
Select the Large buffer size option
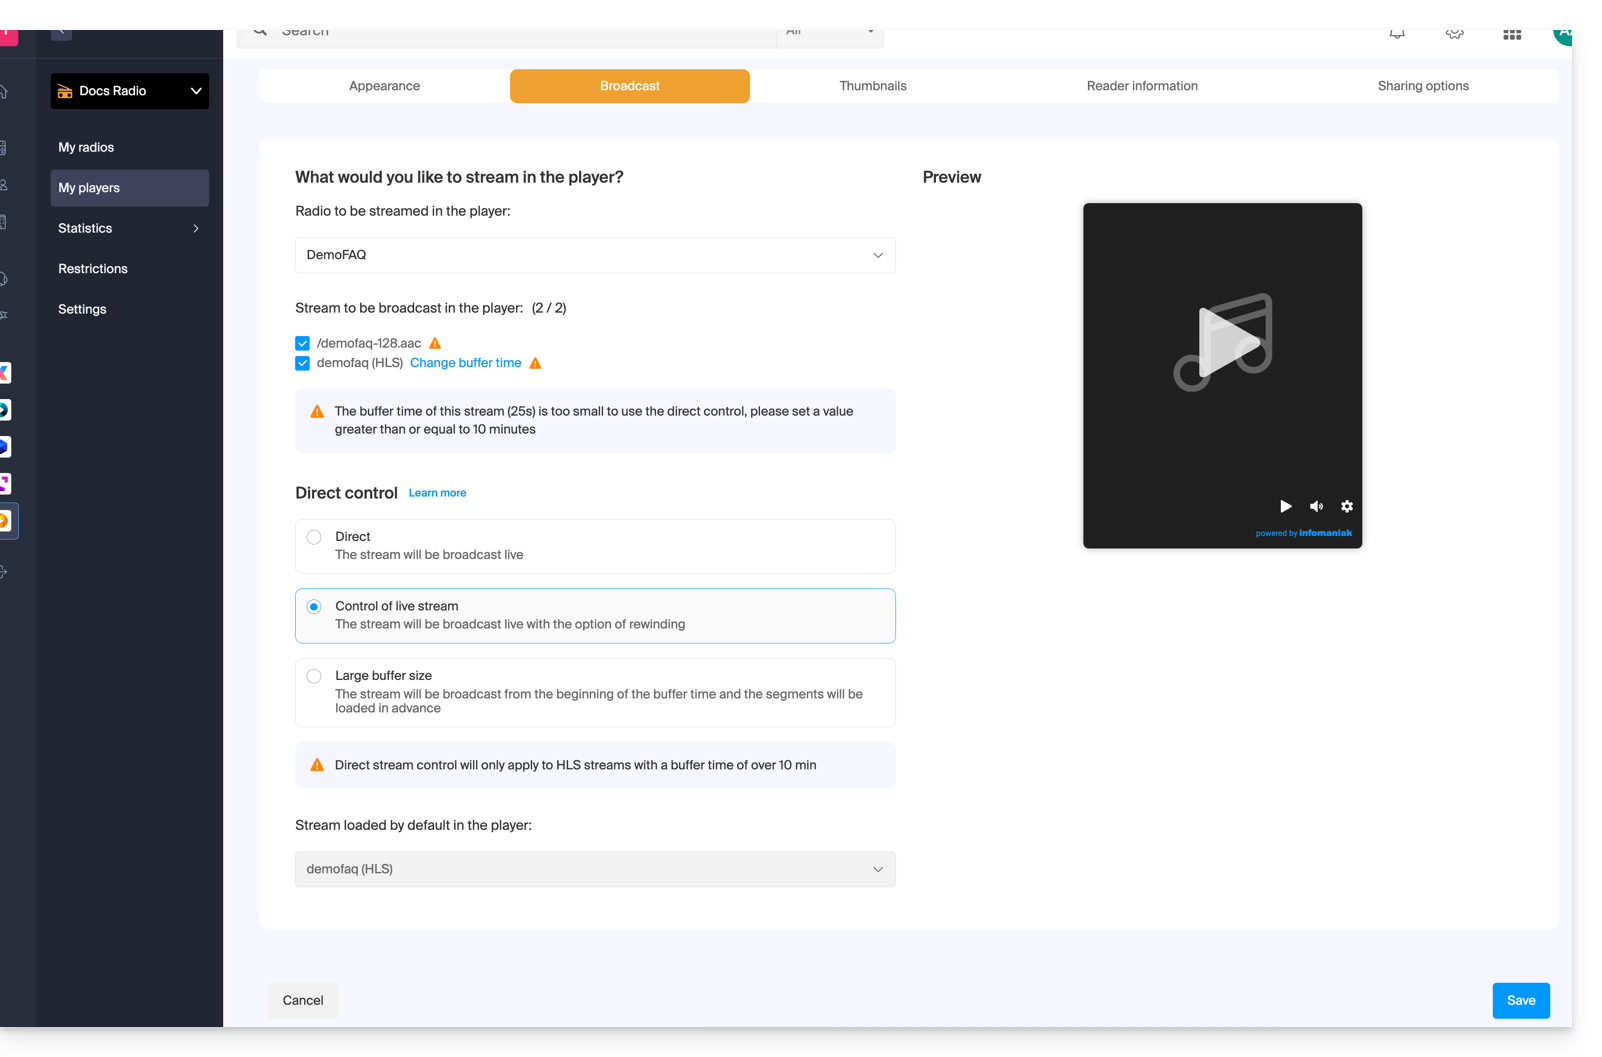[314, 676]
